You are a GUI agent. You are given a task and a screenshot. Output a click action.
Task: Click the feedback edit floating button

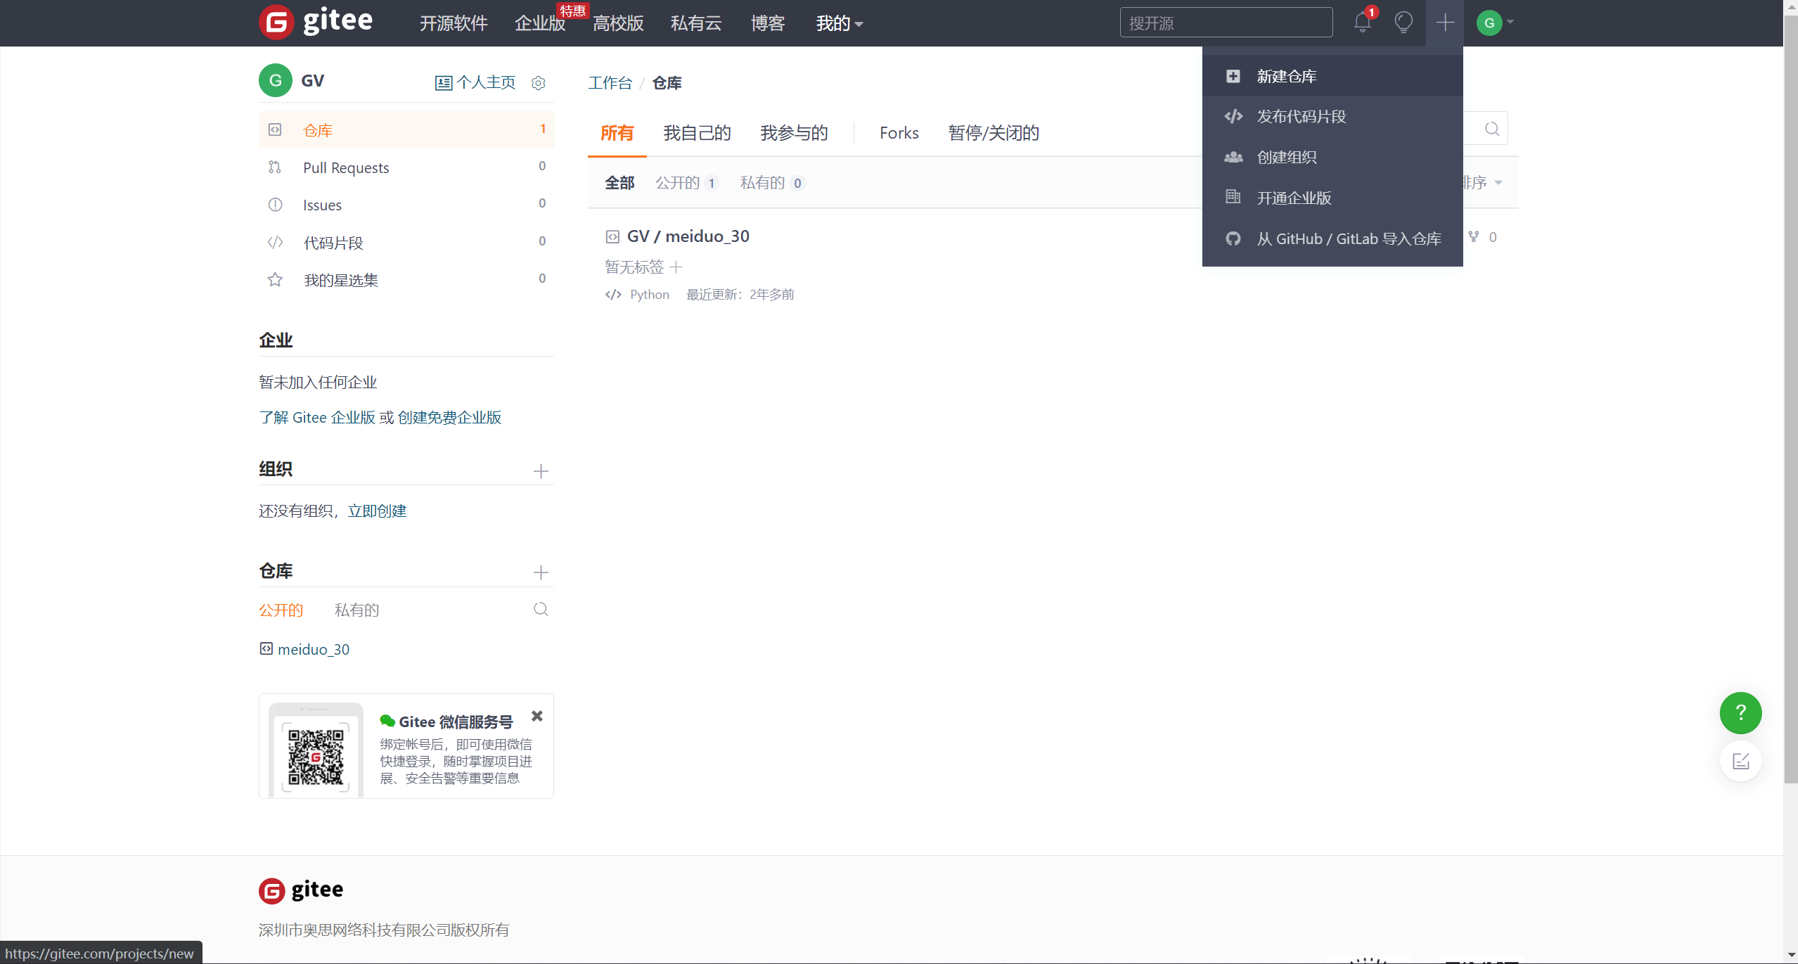1740,762
